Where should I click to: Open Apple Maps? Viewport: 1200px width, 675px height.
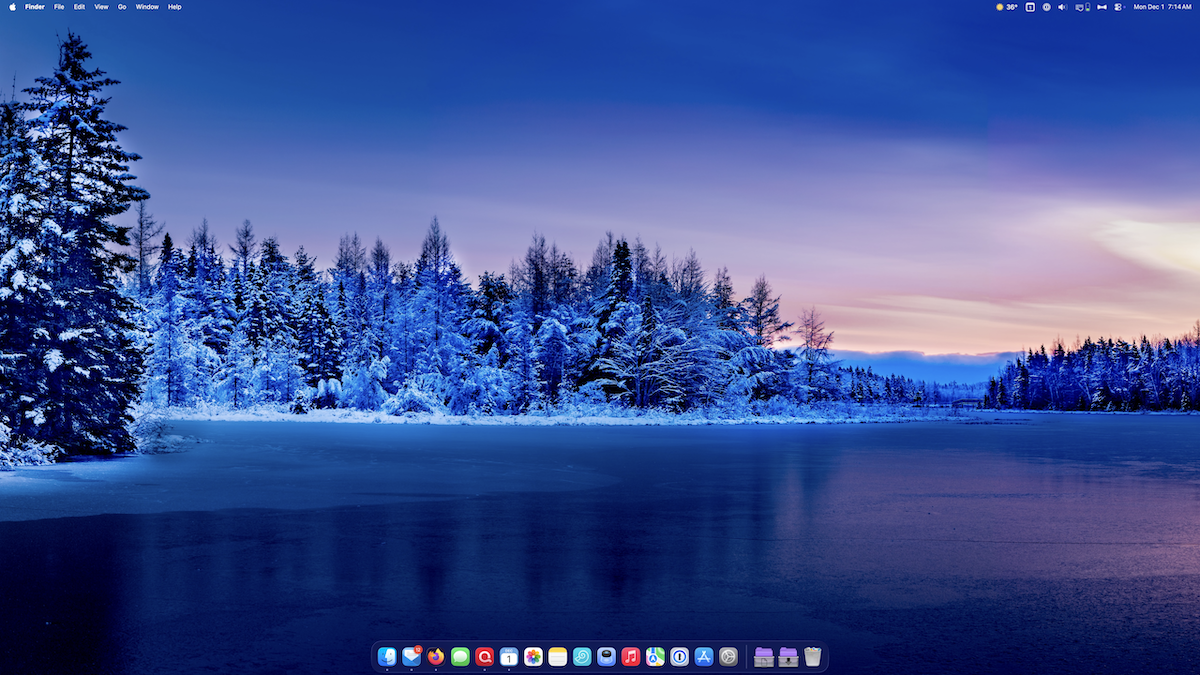click(654, 657)
